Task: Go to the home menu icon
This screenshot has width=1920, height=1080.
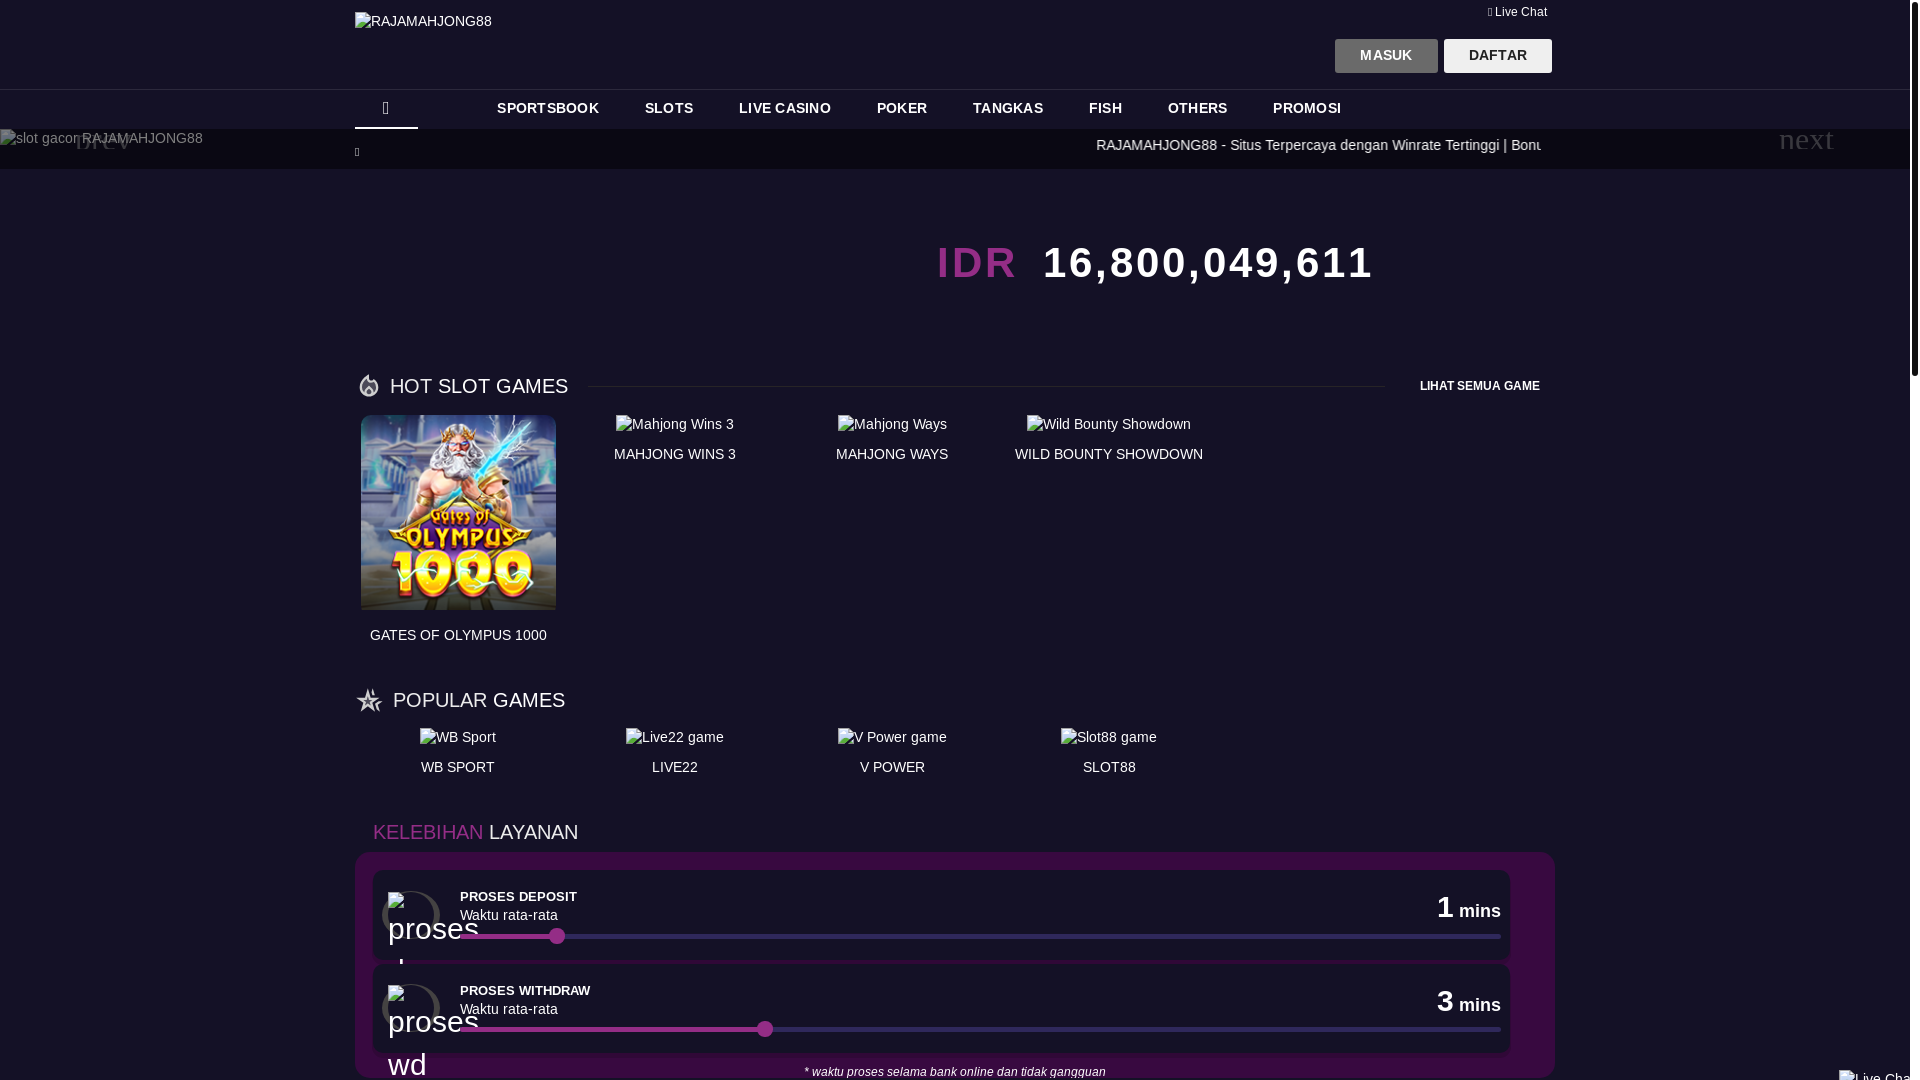Action: (x=386, y=108)
